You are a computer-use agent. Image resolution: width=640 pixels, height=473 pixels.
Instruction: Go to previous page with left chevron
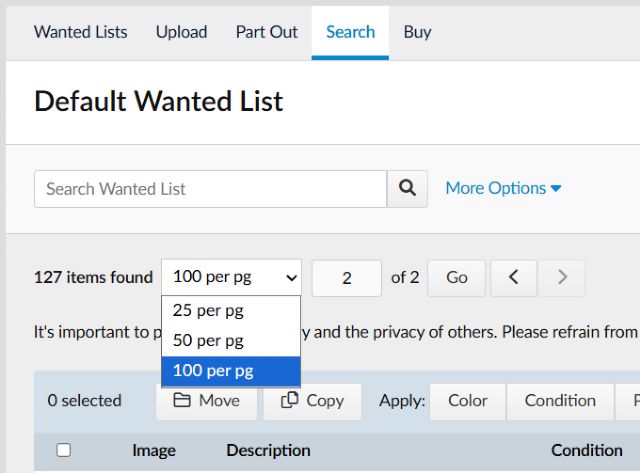pyautogui.click(x=514, y=278)
